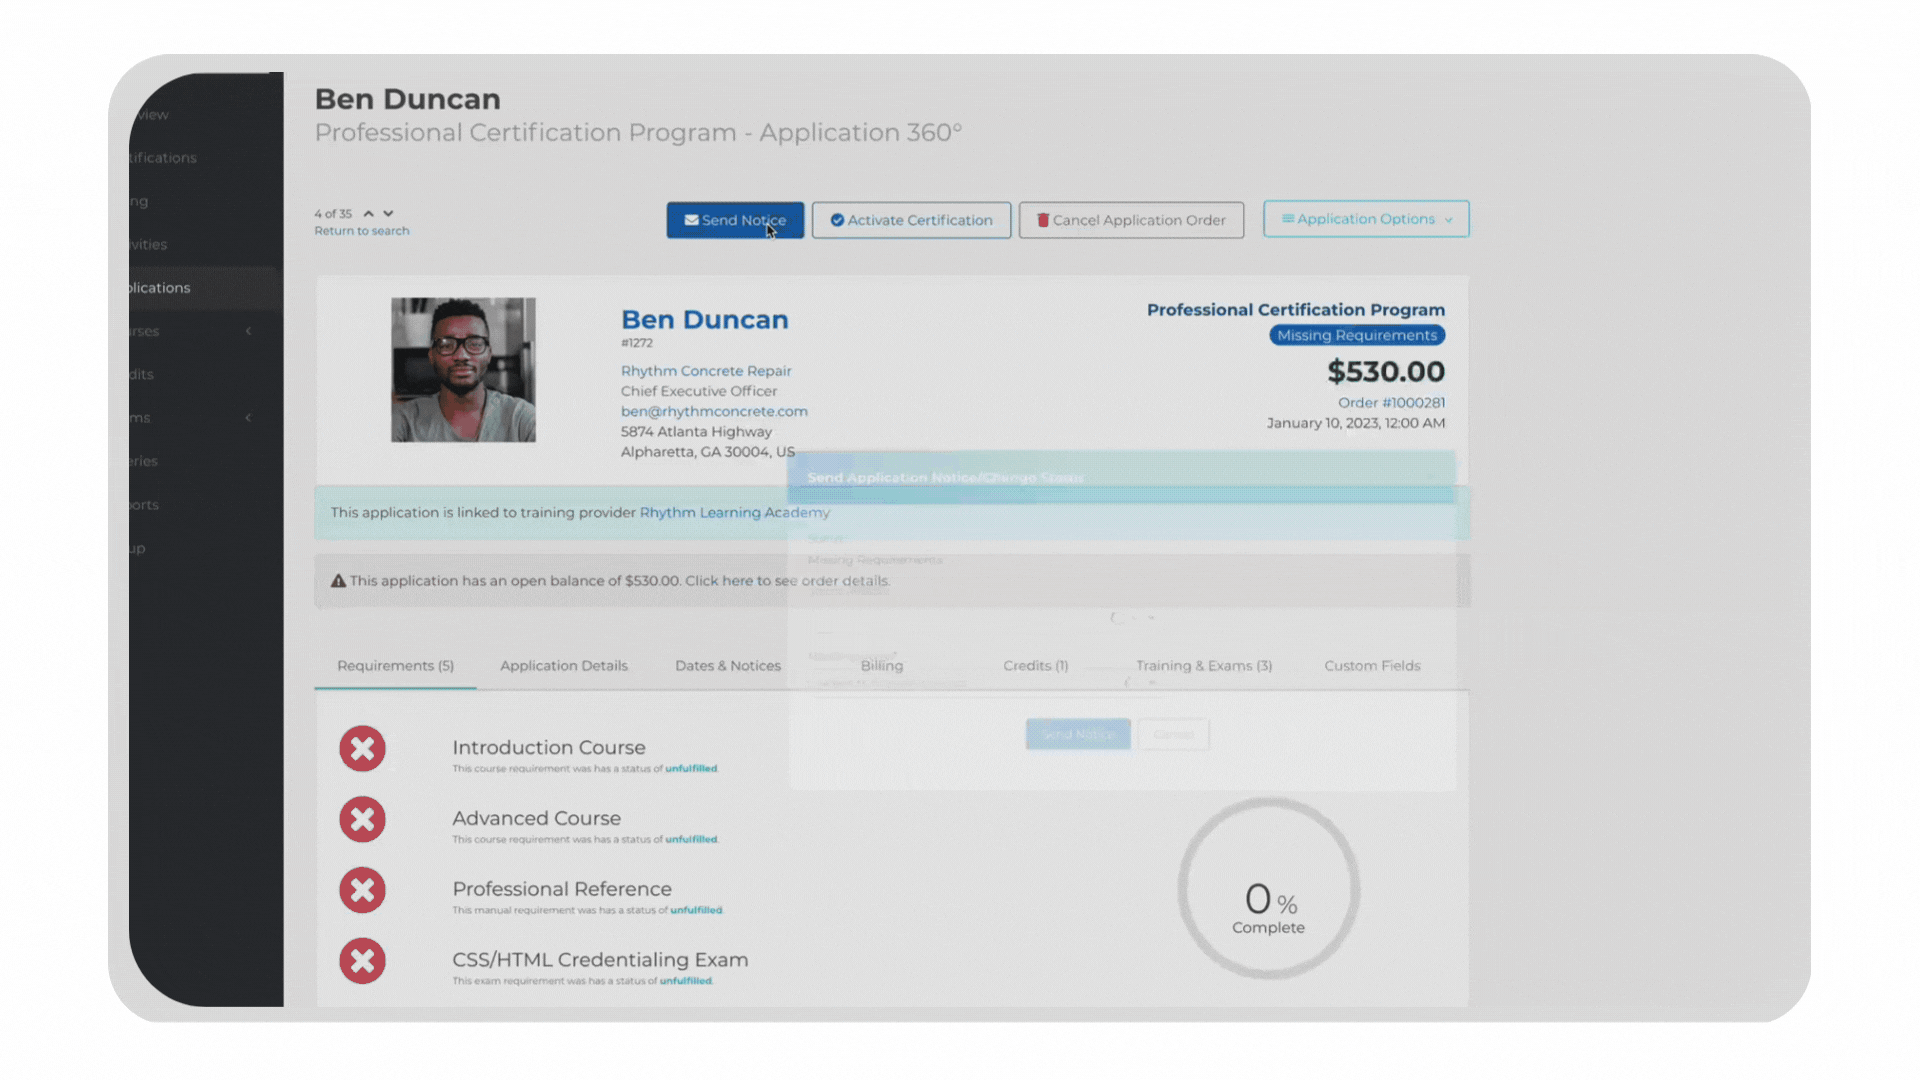Click unfulfilled status of Introduction Course

click(691, 769)
